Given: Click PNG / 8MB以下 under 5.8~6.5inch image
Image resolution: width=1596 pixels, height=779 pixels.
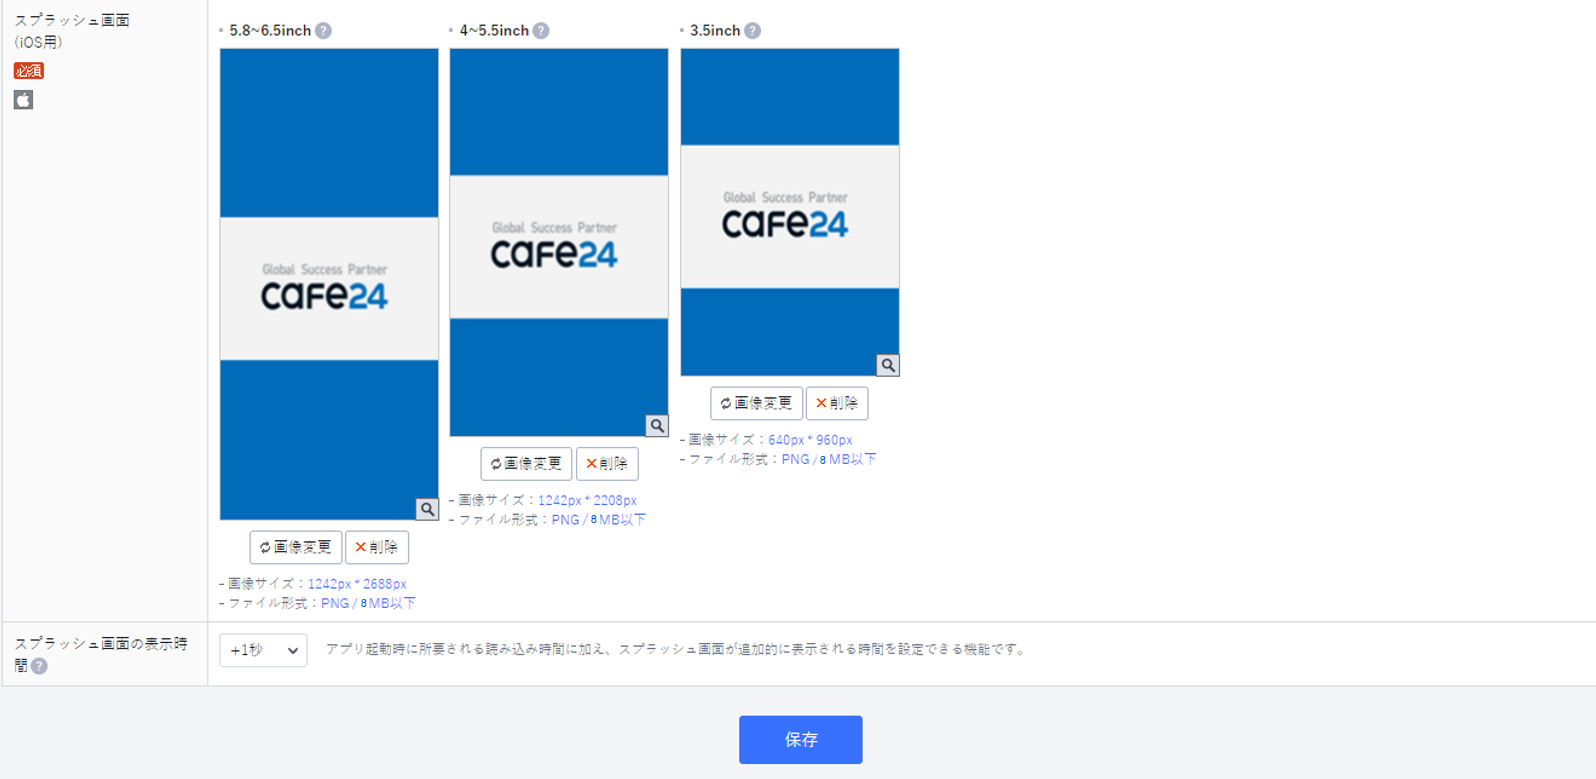Looking at the screenshot, I should [x=368, y=604].
